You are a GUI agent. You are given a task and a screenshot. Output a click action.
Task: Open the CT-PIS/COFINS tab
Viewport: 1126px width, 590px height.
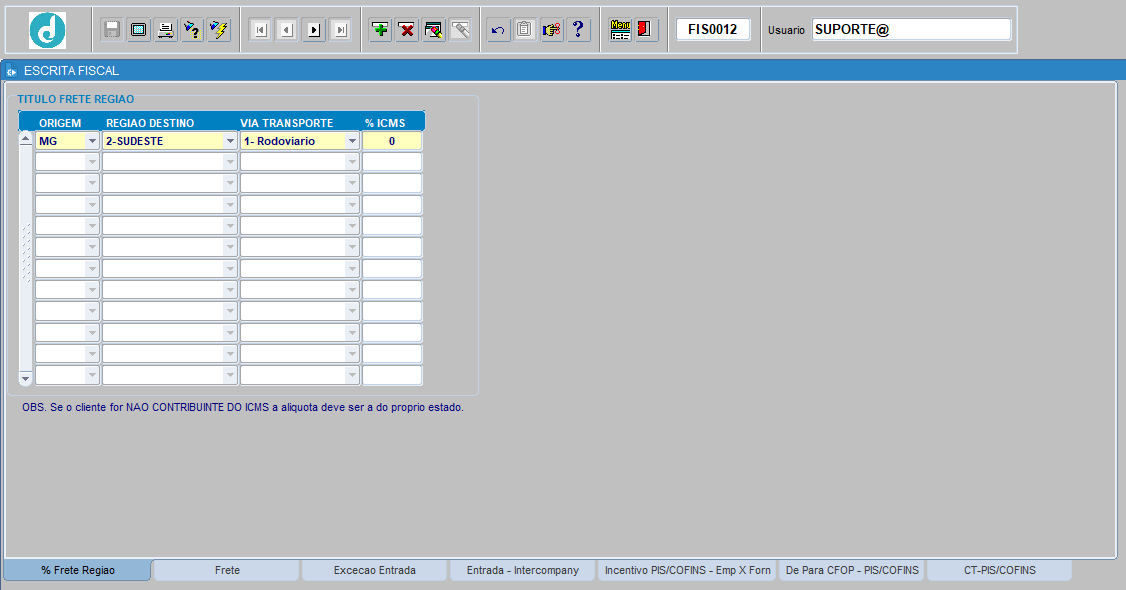pyautogui.click(x=999, y=570)
